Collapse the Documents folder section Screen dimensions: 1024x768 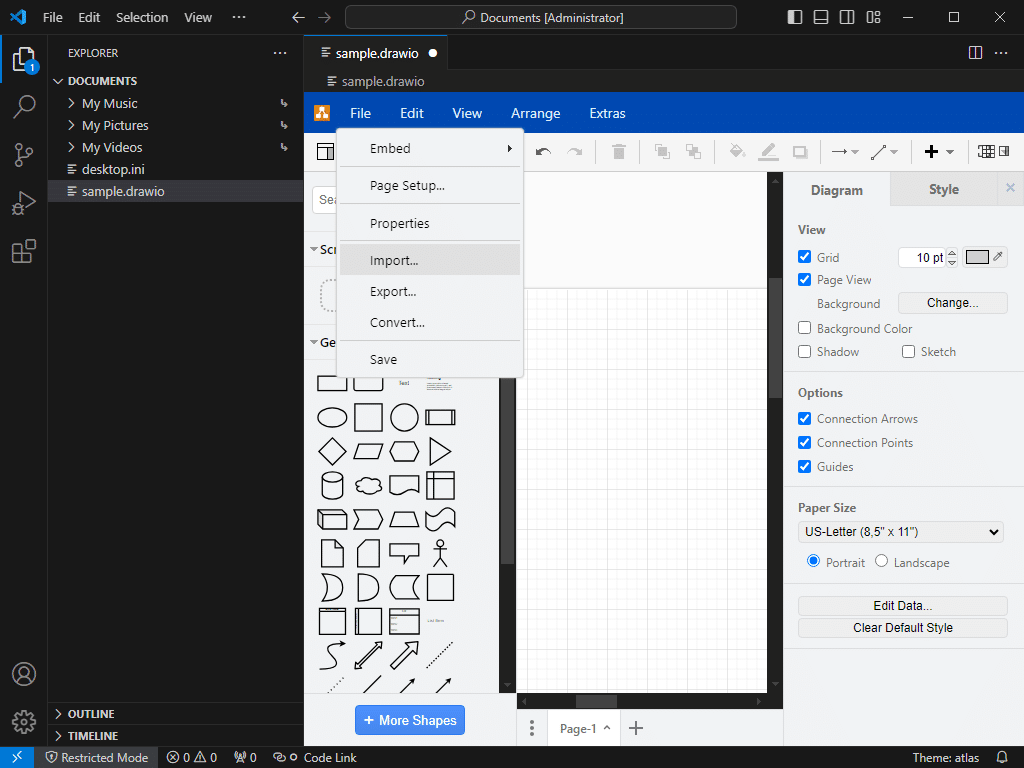pos(175,81)
